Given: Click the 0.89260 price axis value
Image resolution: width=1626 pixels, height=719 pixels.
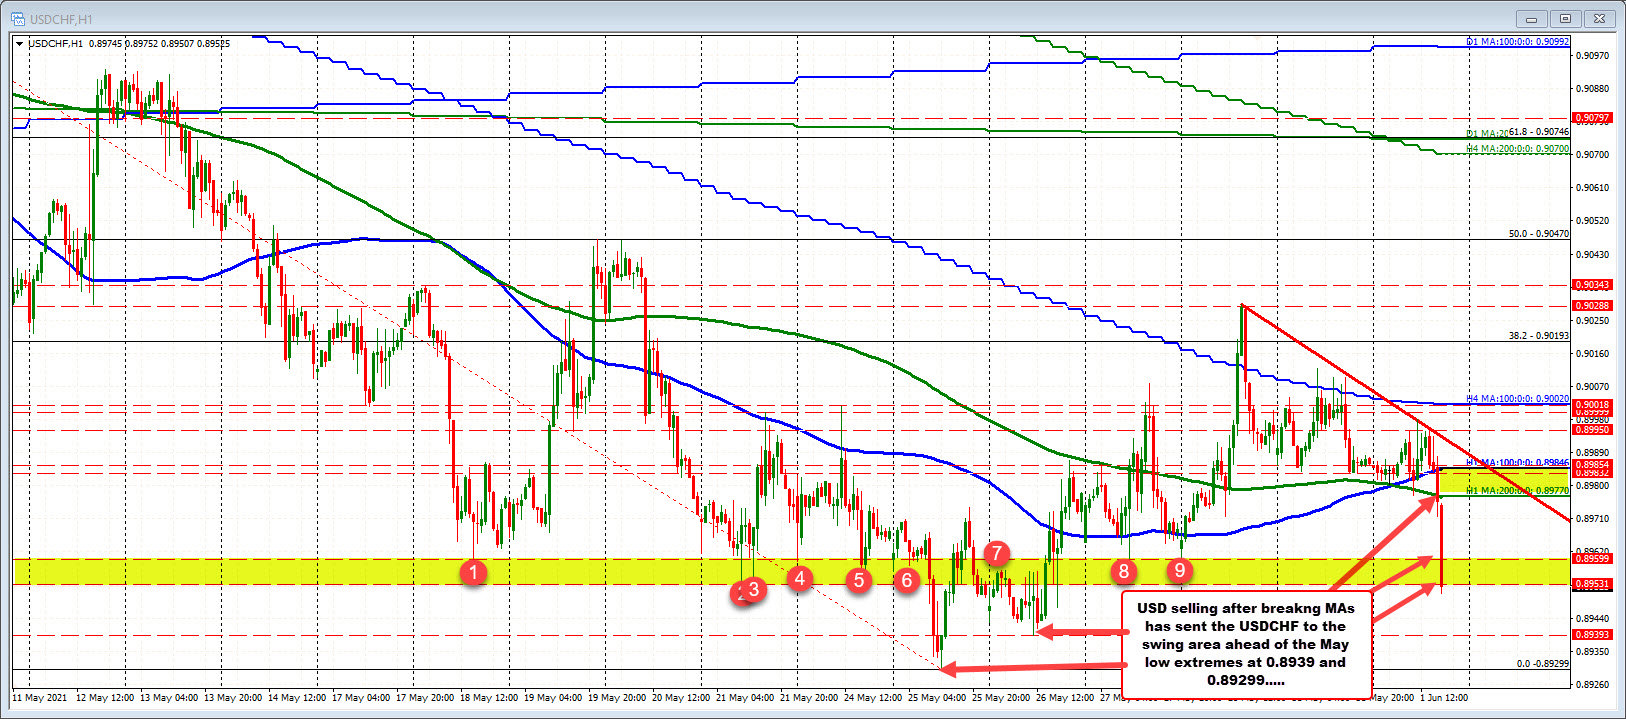Looking at the screenshot, I should pos(1593,684).
